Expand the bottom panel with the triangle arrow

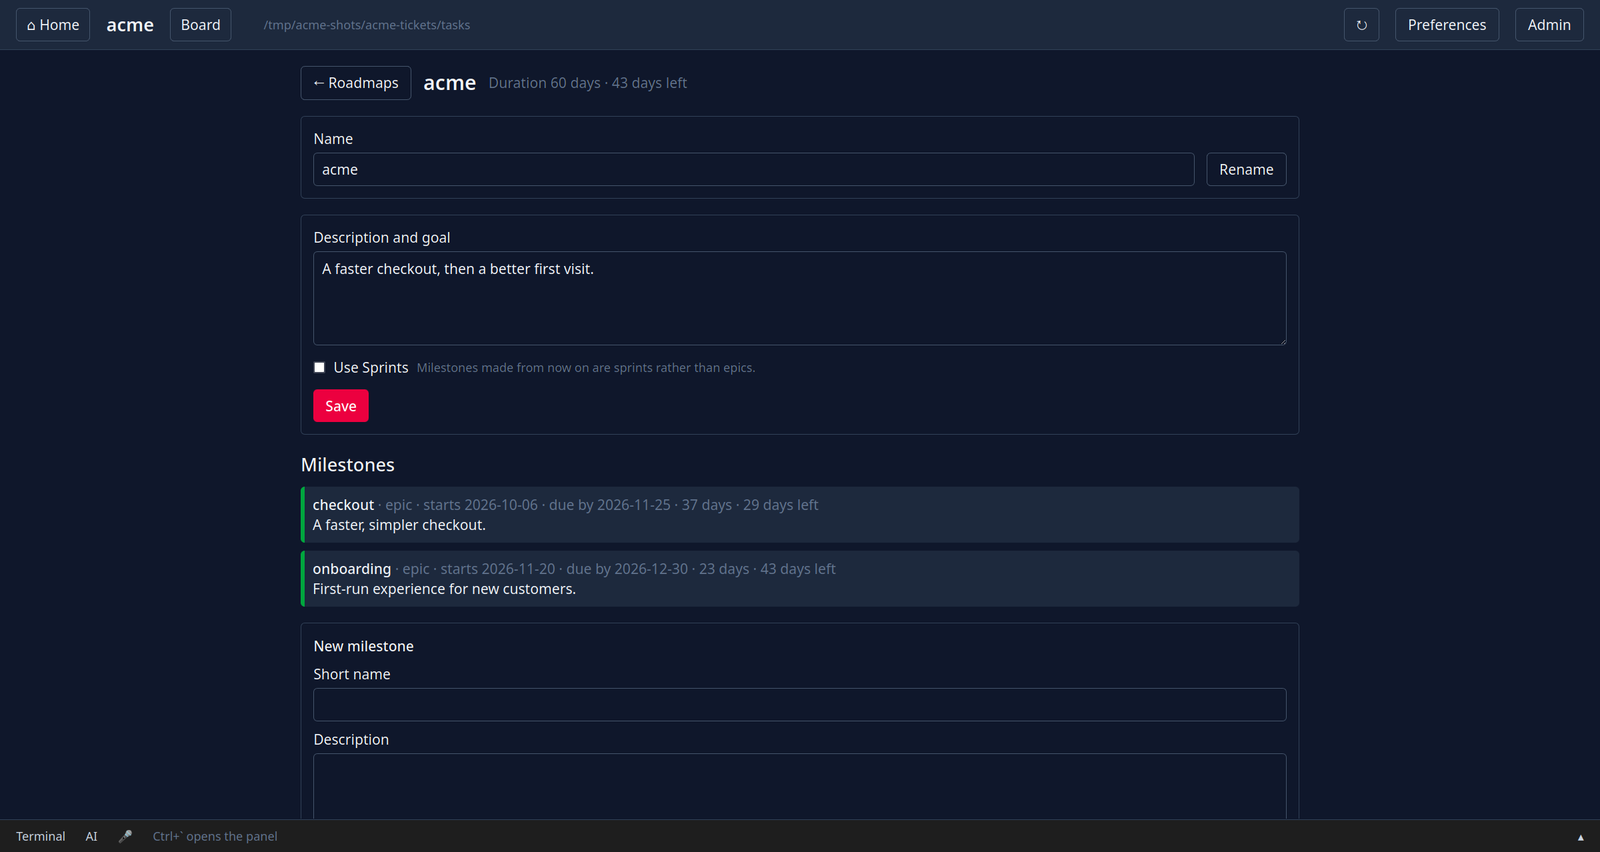1580,837
